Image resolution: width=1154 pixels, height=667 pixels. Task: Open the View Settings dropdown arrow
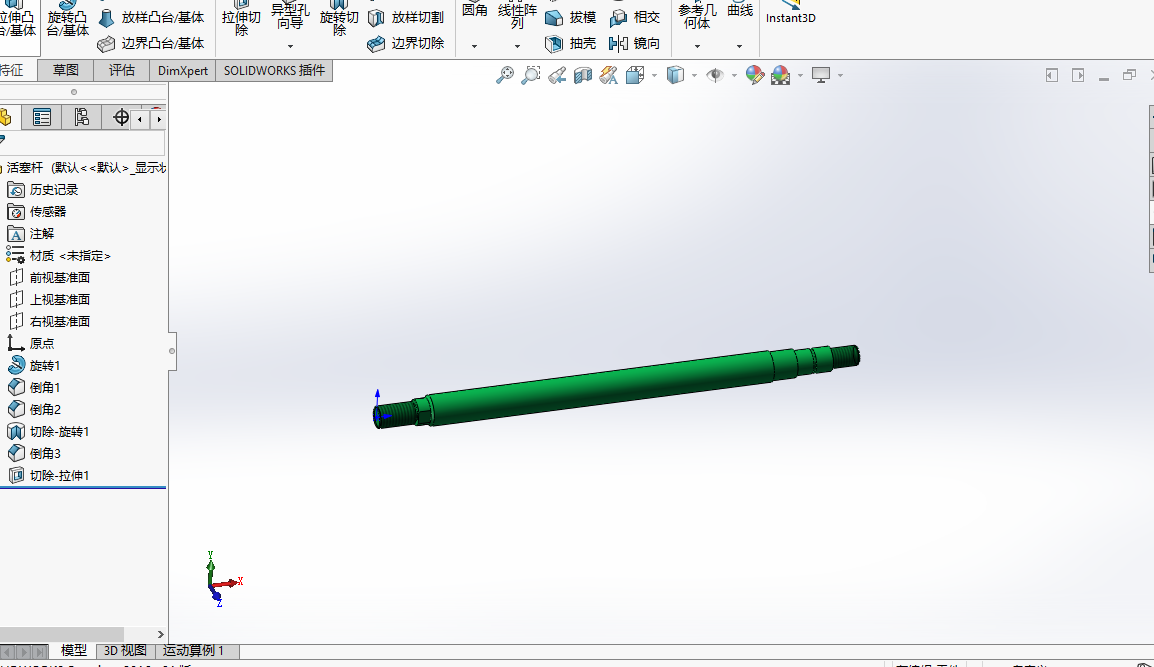(x=840, y=75)
